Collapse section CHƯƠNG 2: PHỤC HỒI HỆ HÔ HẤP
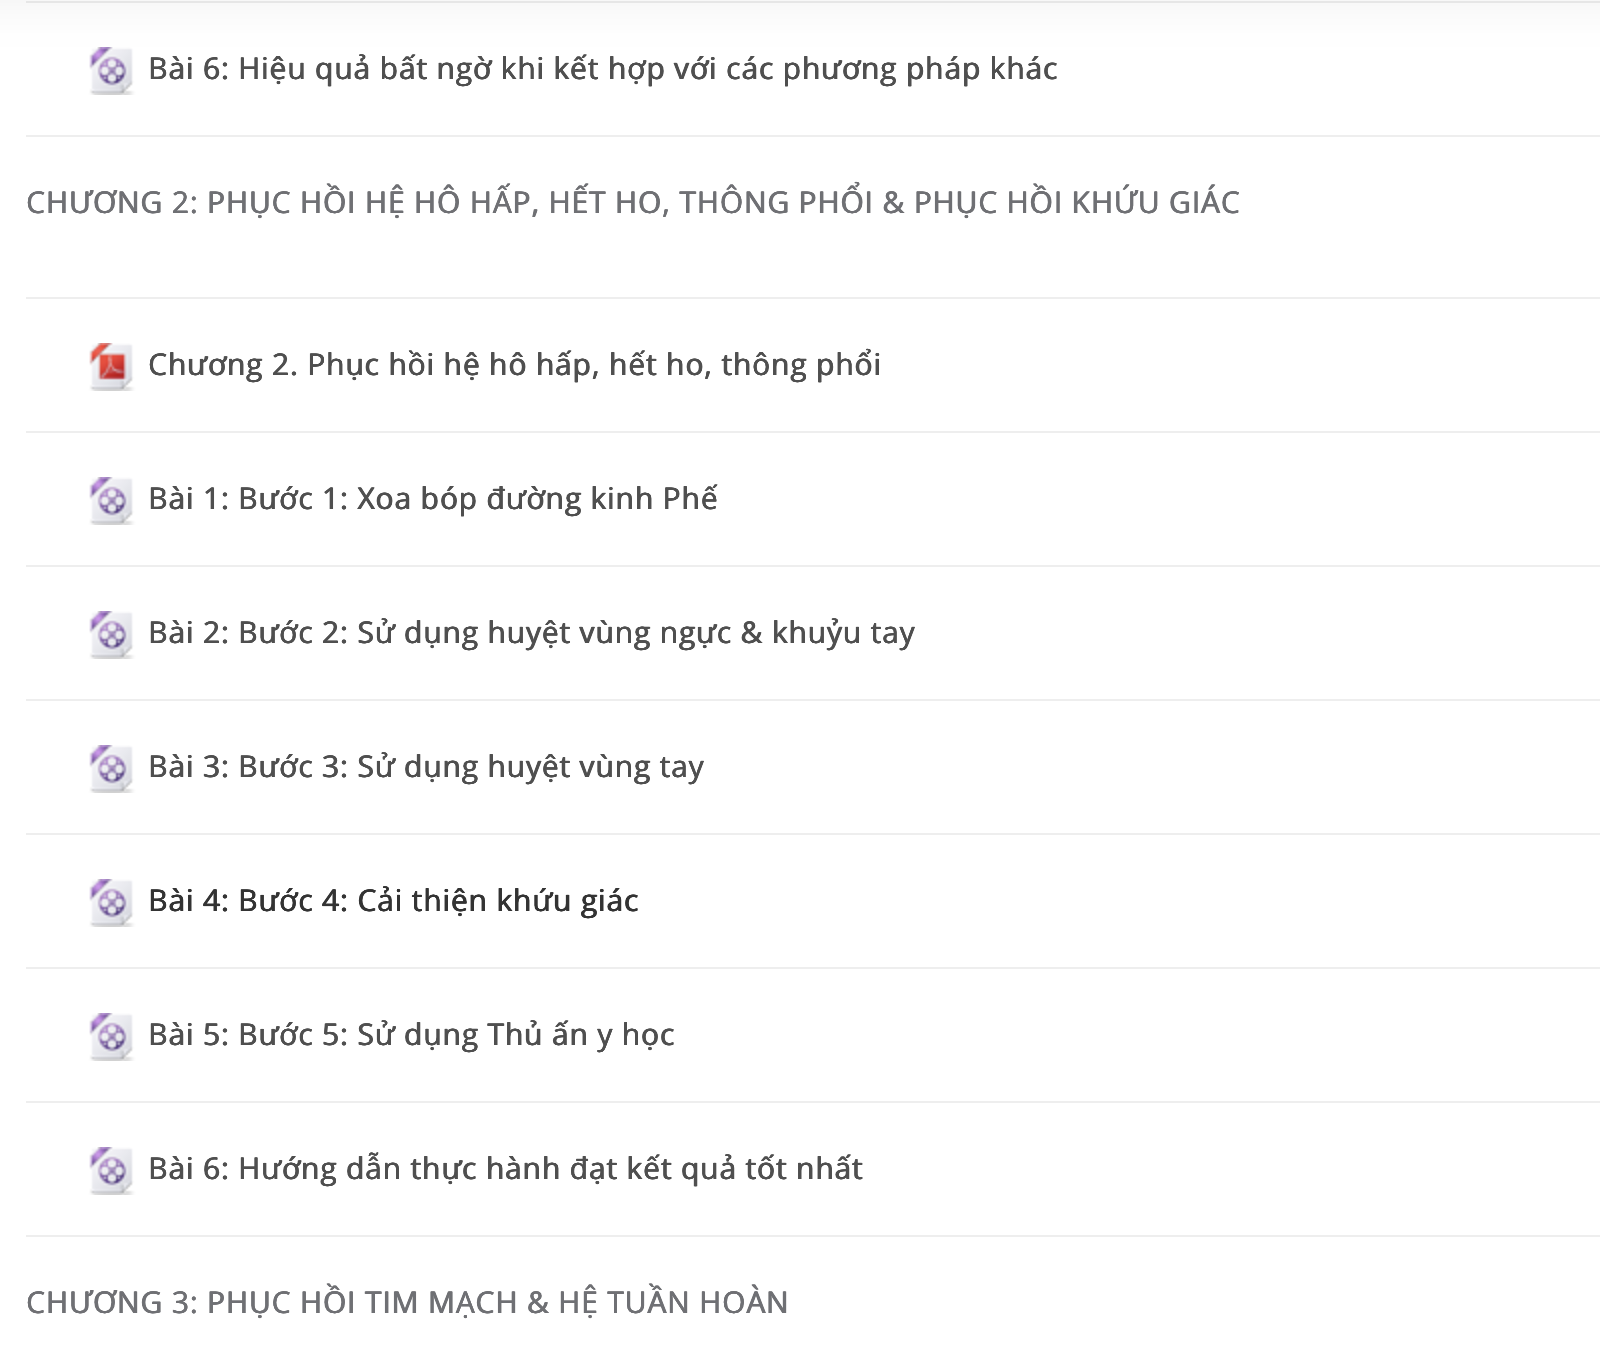Image resolution: width=1600 pixels, height=1358 pixels. [x=633, y=203]
